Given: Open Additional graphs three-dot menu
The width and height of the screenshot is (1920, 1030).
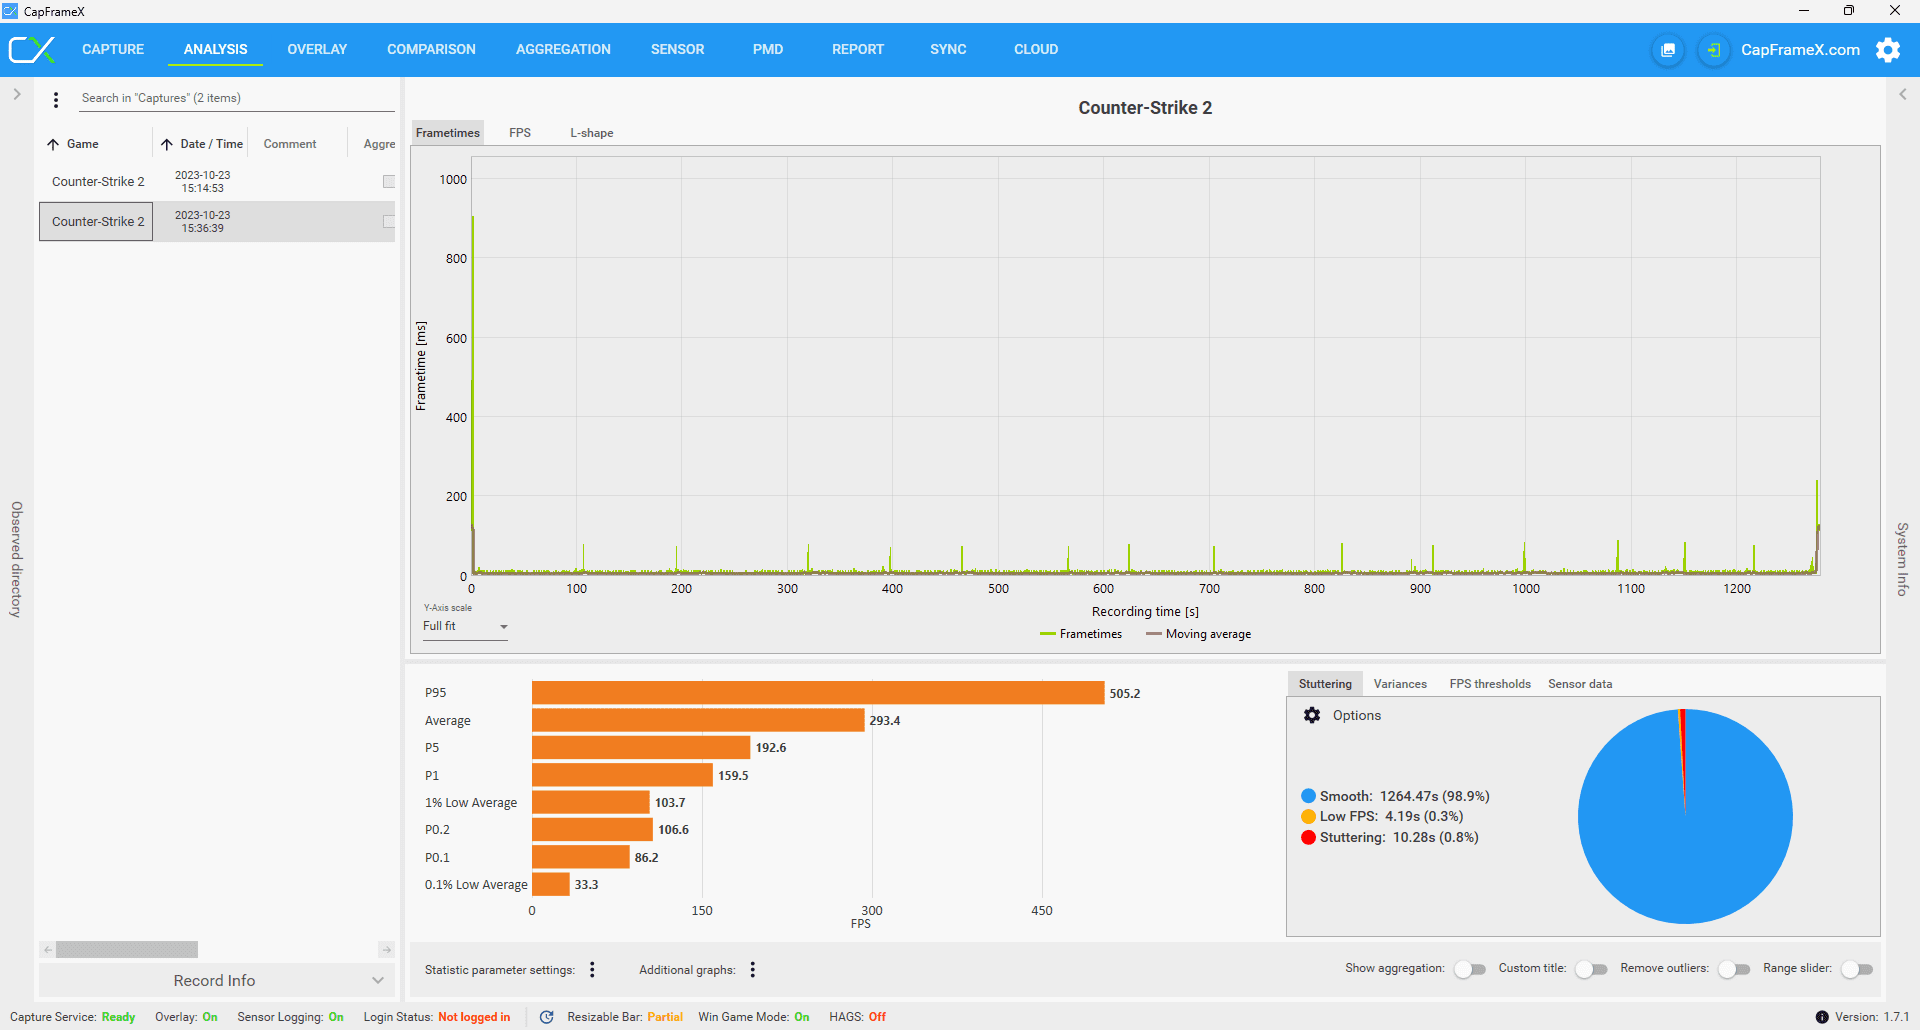Looking at the screenshot, I should click(x=753, y=969).
